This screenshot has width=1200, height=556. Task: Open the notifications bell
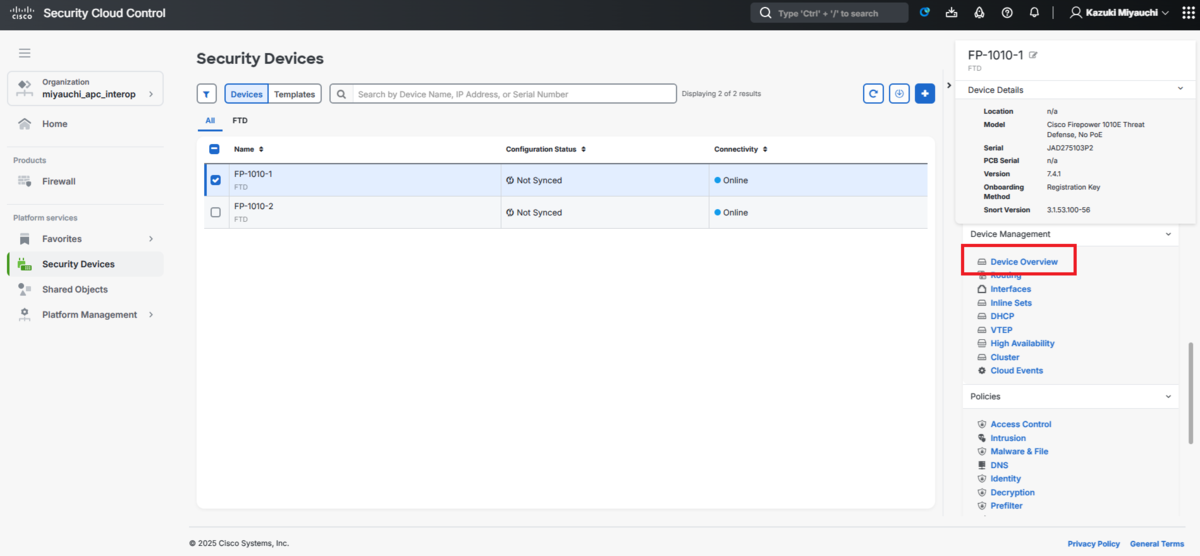(x=1034, y=13)
